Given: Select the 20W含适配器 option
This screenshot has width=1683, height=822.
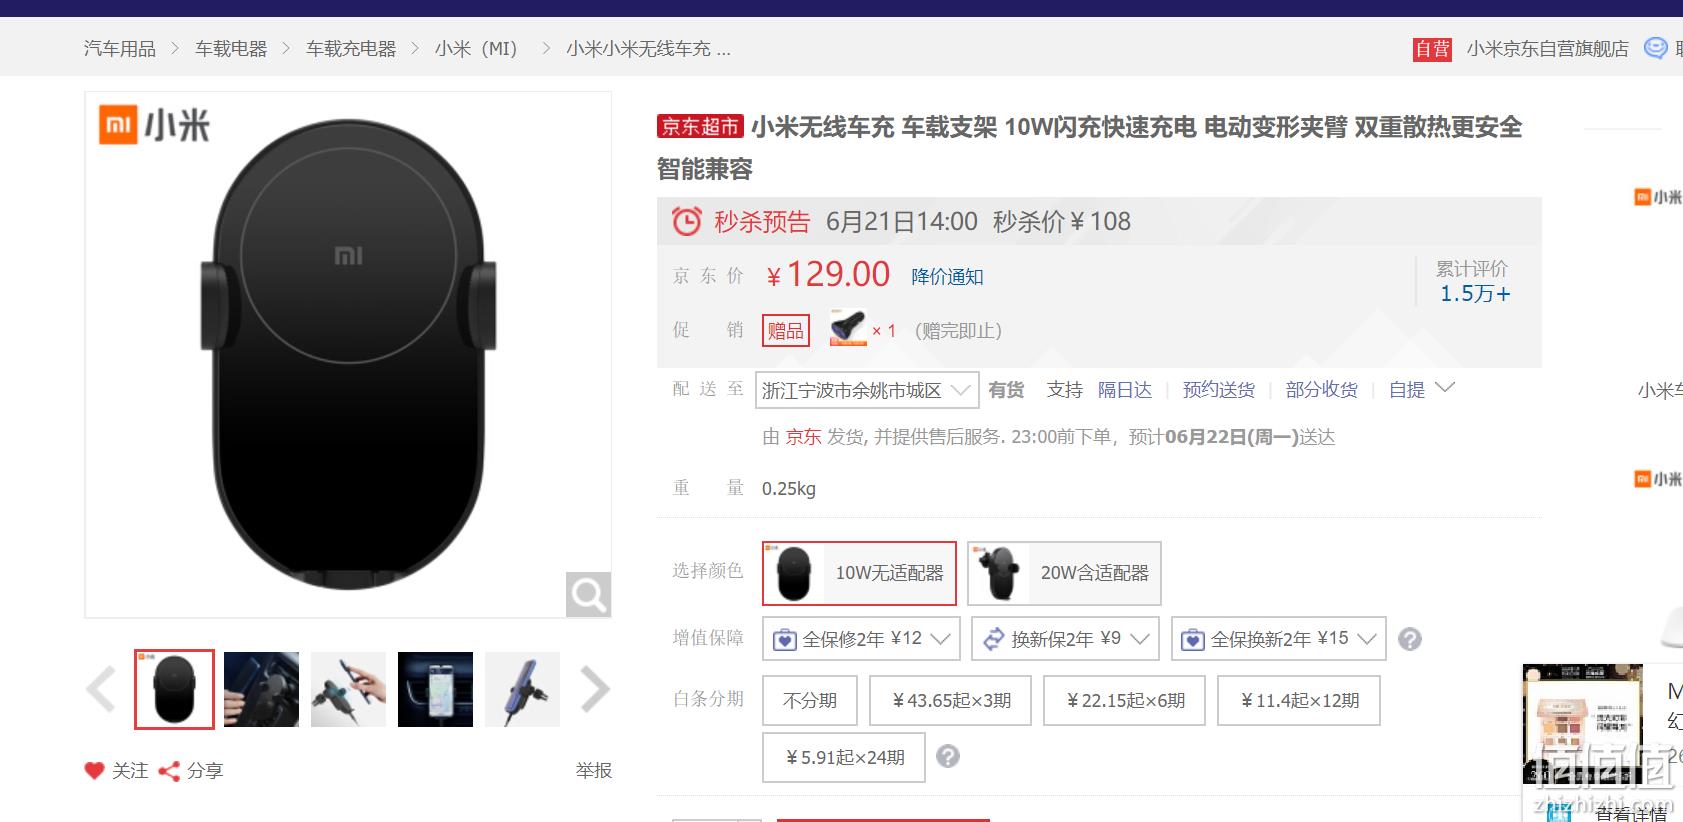Looking at the screenshot, I should coord(1064,573).
